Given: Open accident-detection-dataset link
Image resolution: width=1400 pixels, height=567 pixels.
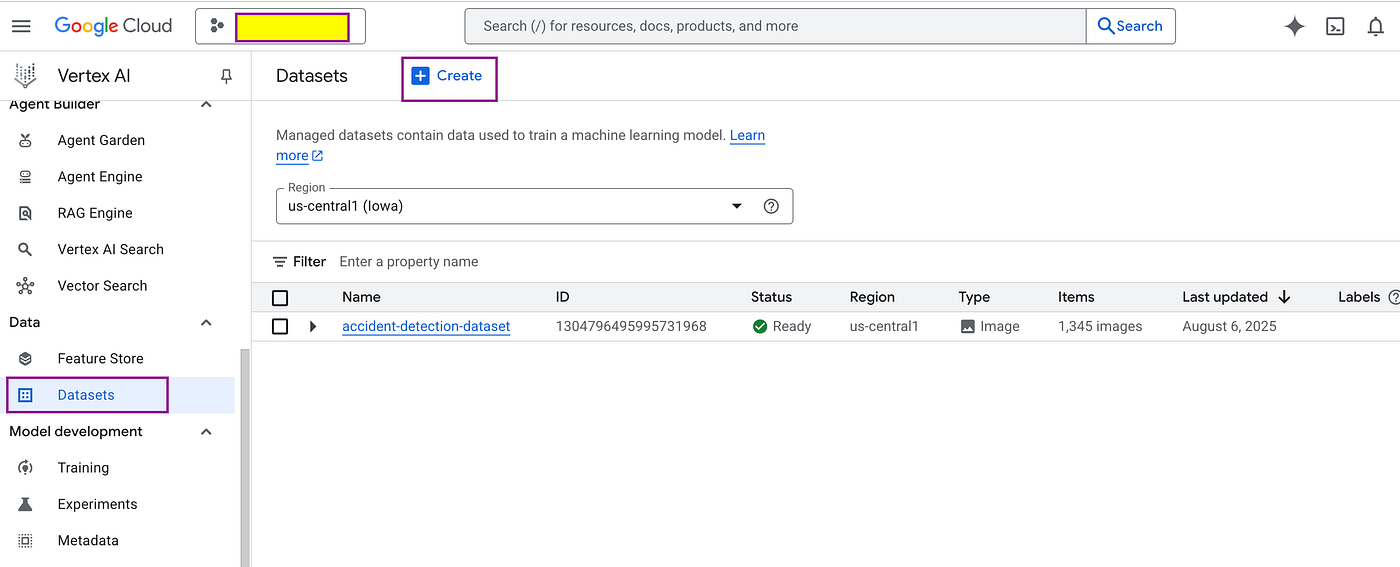Looking at the screenshot, I should click(426, 326).
